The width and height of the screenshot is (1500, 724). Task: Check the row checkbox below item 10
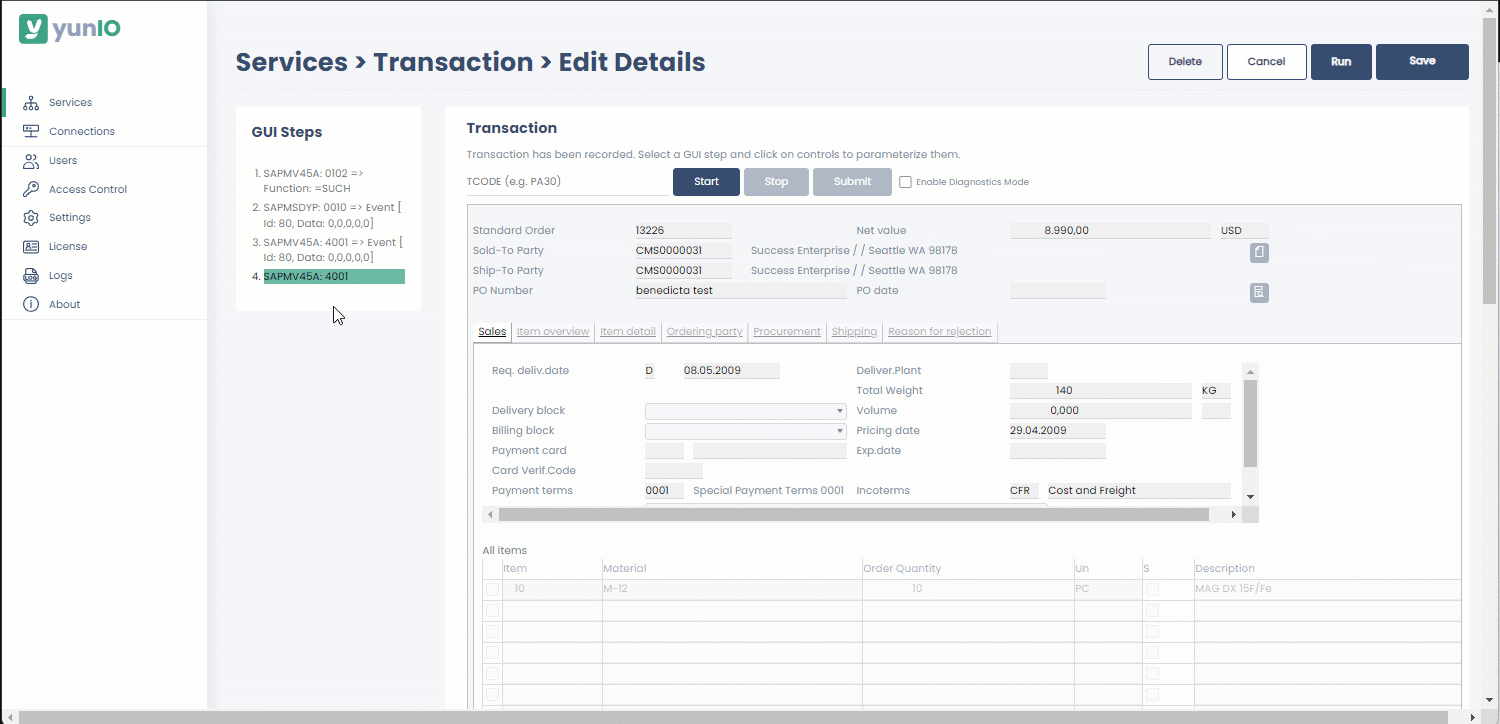point(492,611)
